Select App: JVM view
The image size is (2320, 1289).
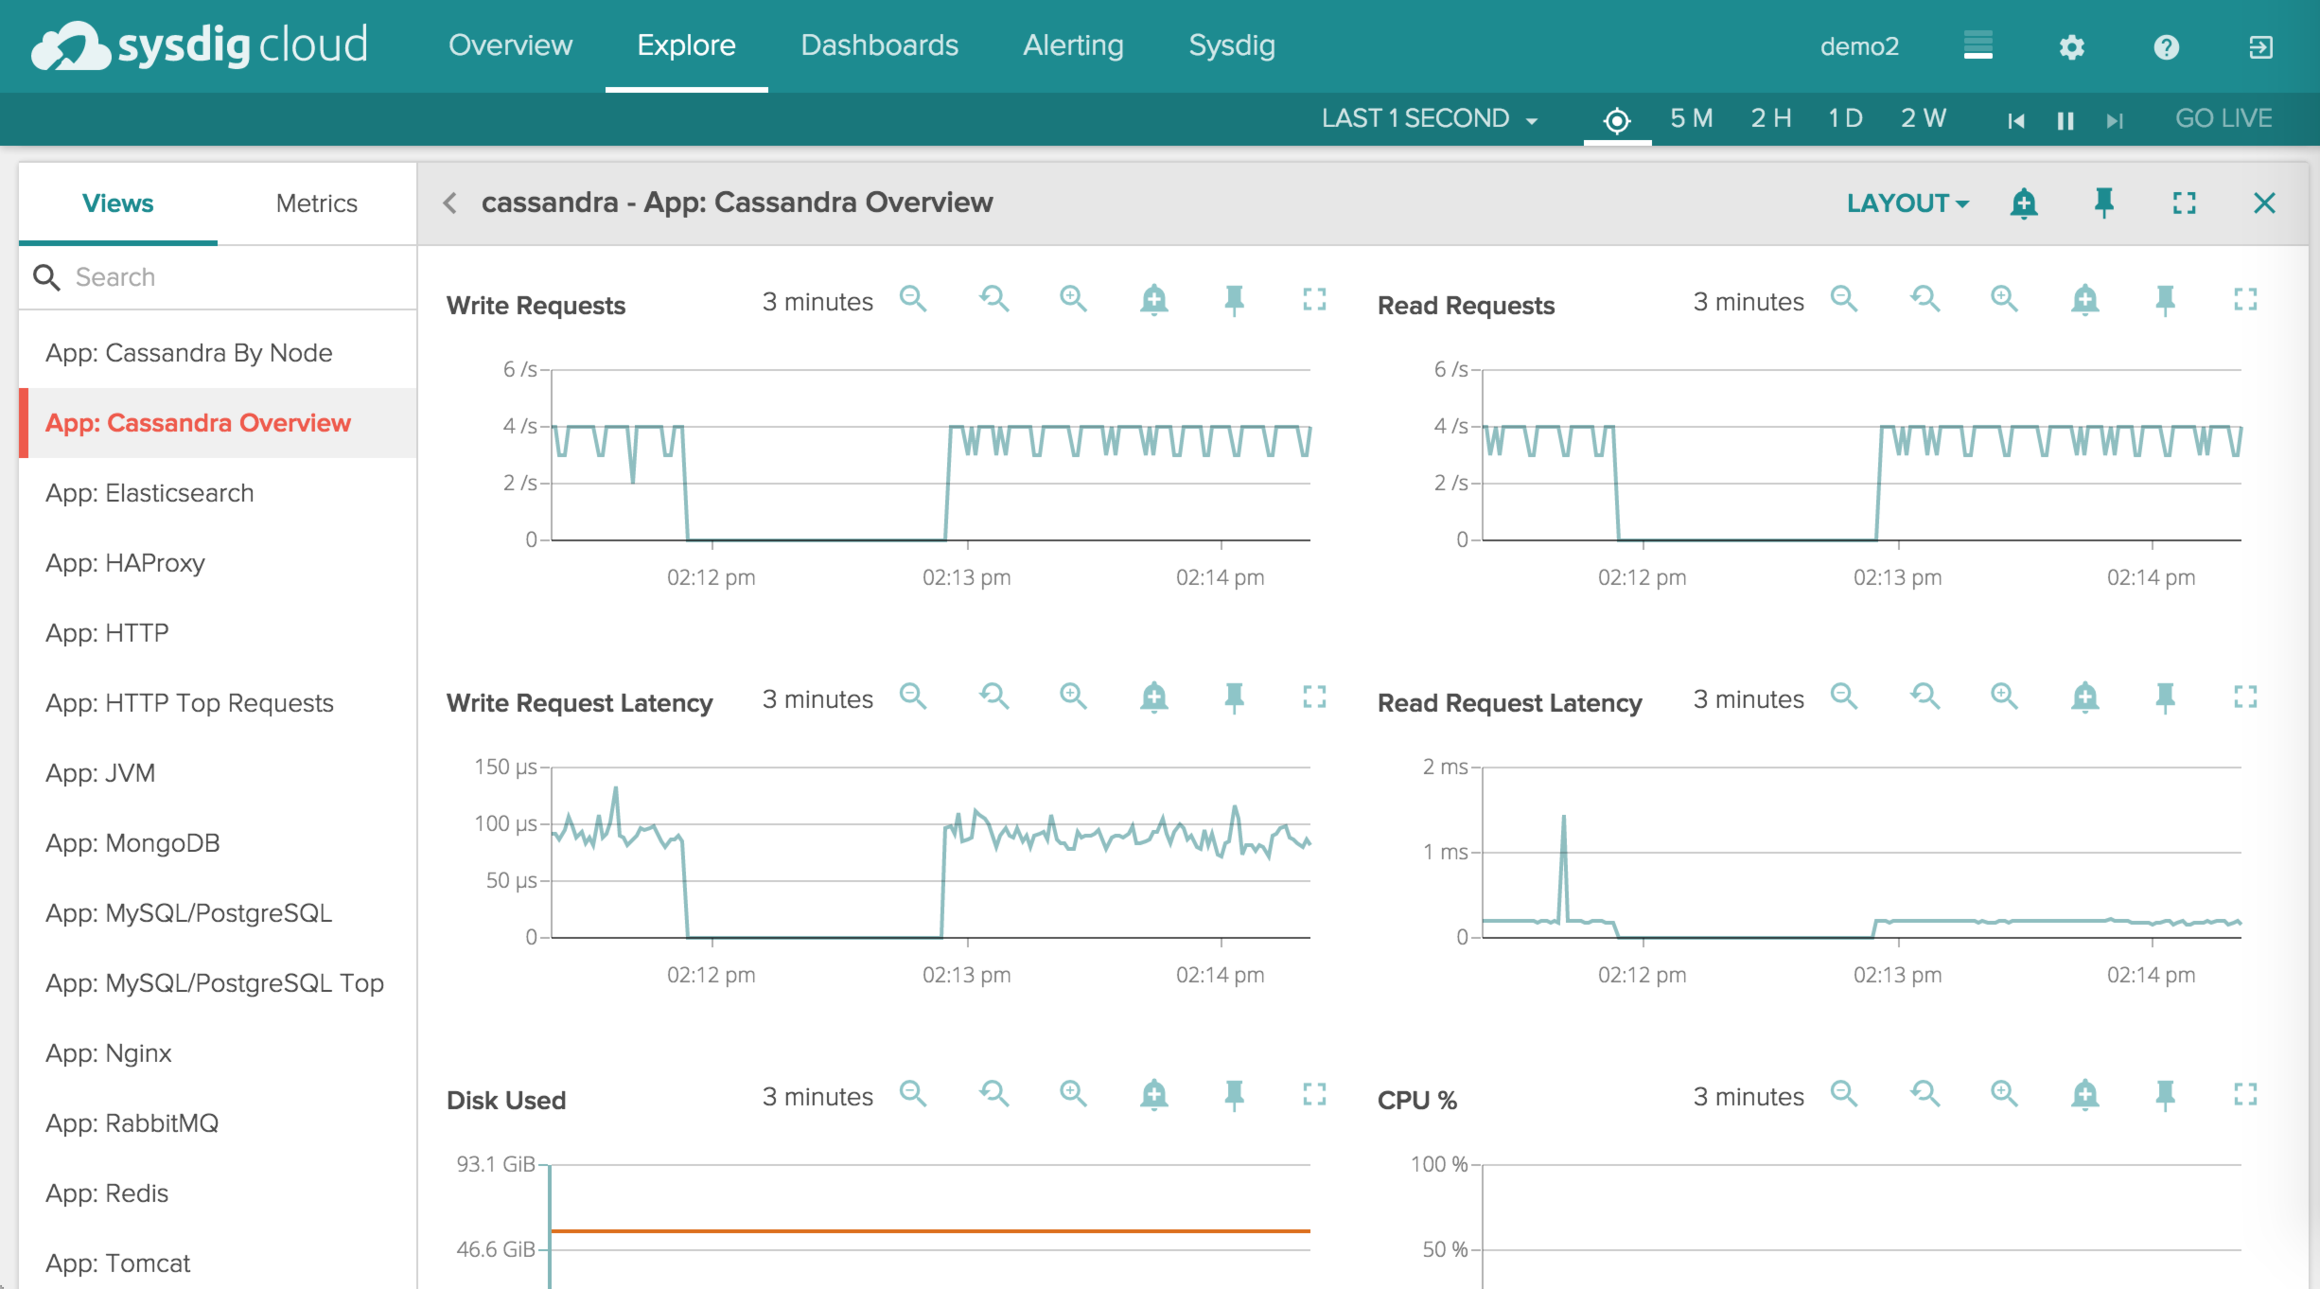[x=218, y=773]
